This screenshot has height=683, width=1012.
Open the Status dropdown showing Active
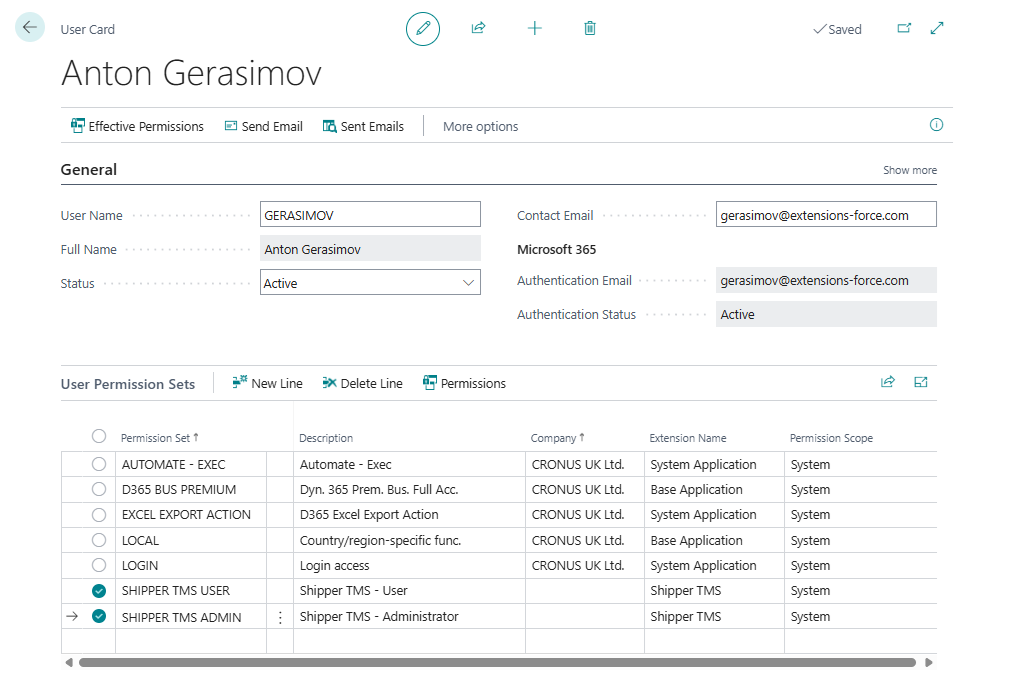467,283
